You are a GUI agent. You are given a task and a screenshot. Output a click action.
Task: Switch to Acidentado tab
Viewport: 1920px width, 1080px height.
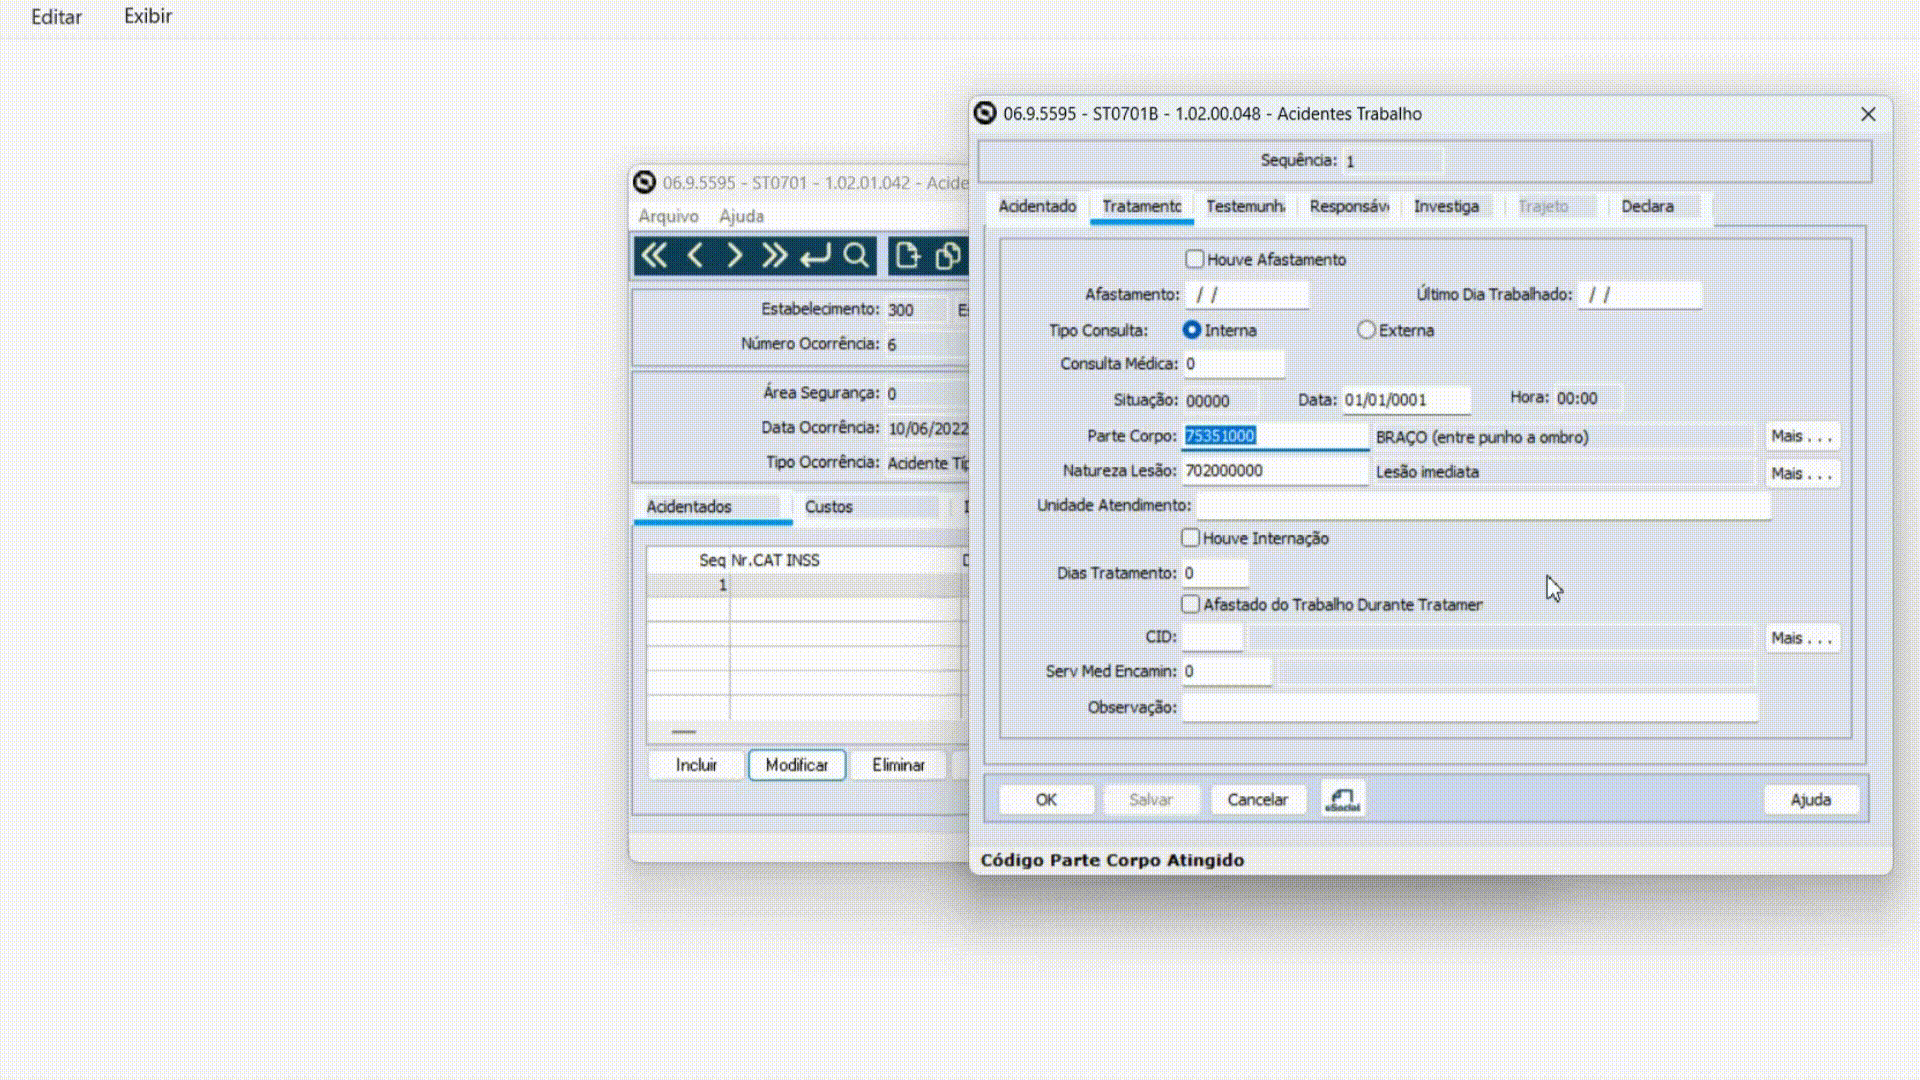[1037, 206]
